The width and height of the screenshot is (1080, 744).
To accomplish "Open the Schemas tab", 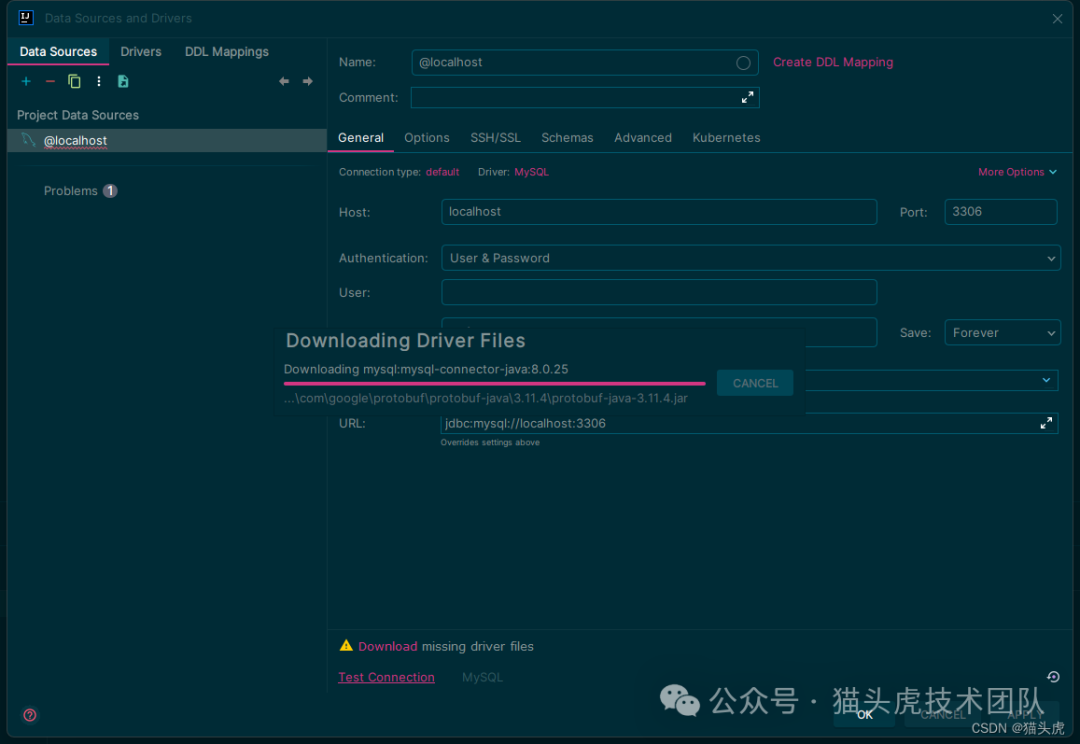I will tap(567, 138).
